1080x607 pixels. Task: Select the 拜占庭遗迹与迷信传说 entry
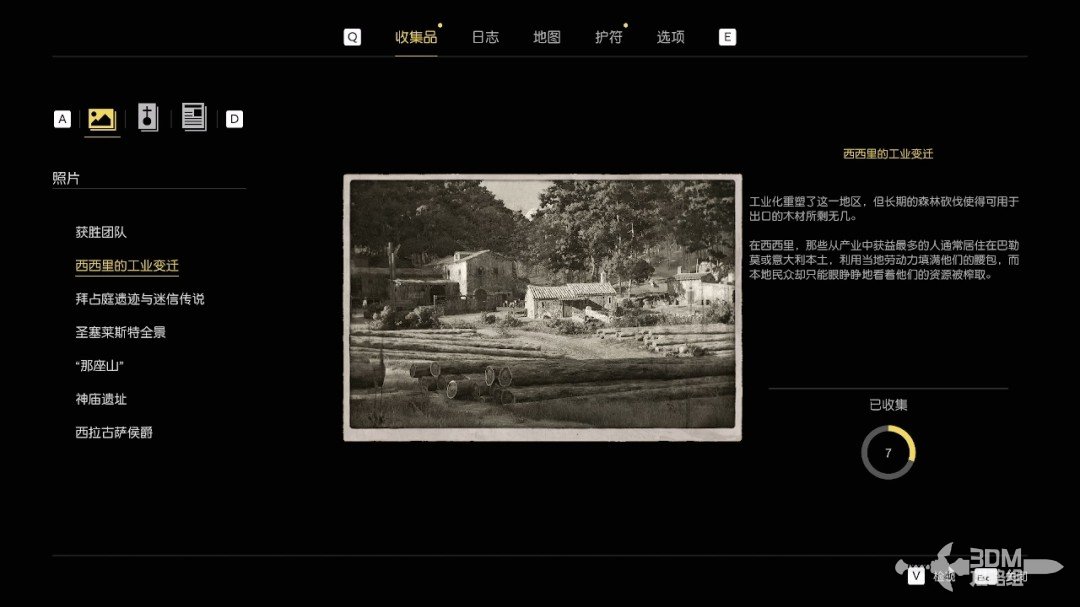tap(140, 299)
